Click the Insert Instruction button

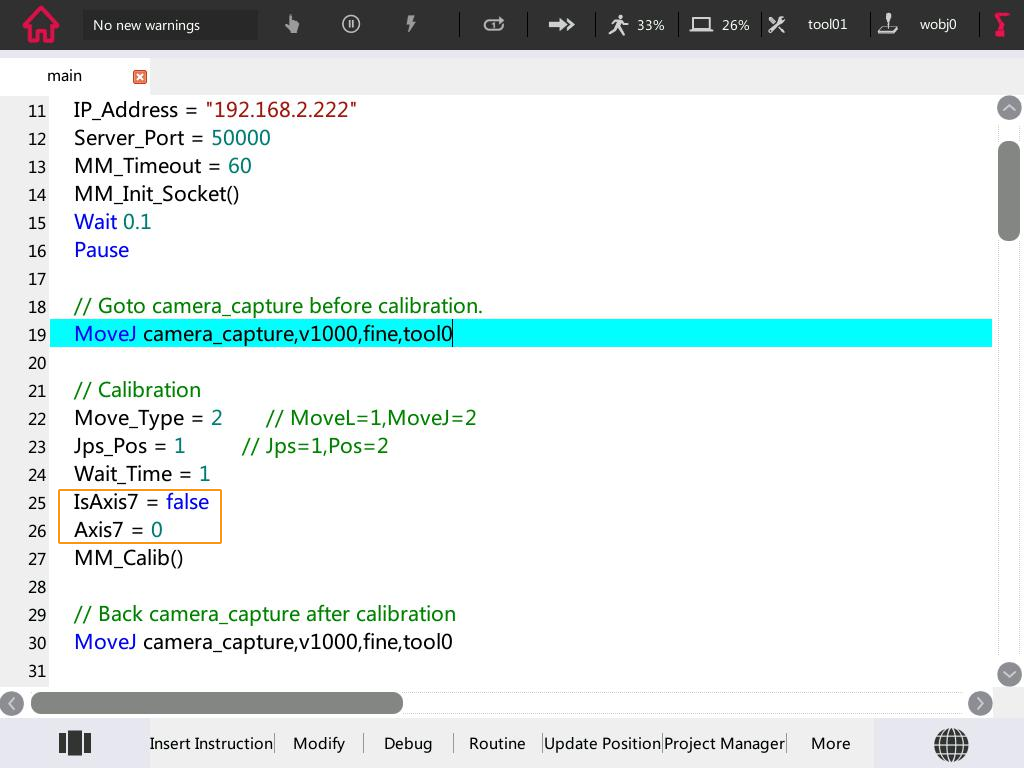click(x=211, y=743)
